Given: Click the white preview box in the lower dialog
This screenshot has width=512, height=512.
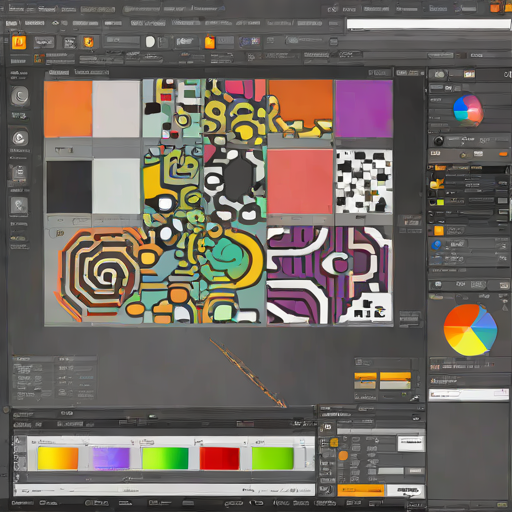Looking at the screenshot, I should click(411, 444).
